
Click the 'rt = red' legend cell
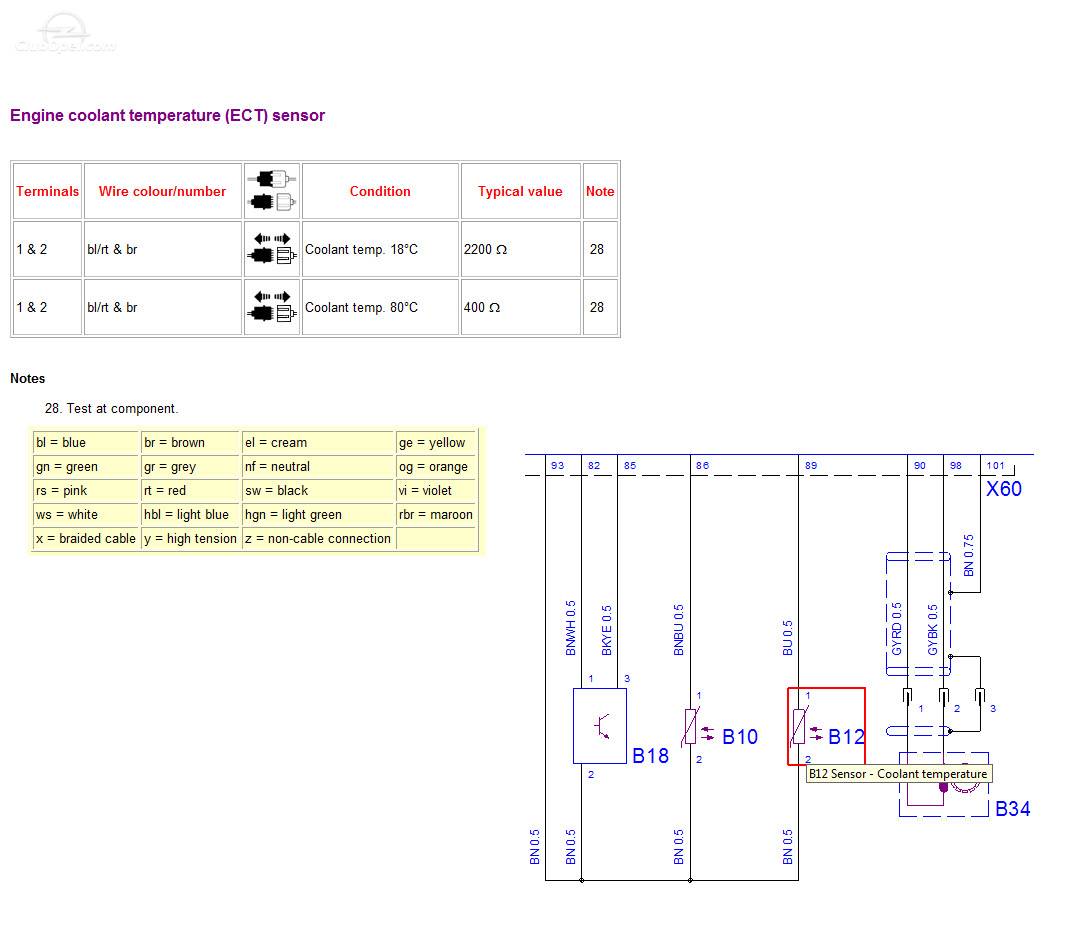click(191, 491)
